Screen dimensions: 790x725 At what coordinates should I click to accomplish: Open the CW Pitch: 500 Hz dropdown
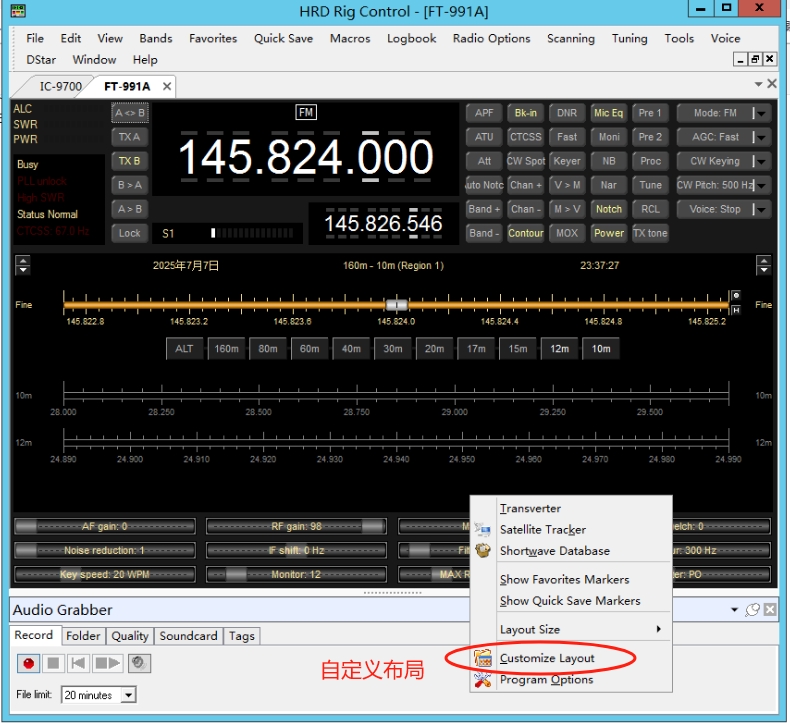[x=761, y=185]
